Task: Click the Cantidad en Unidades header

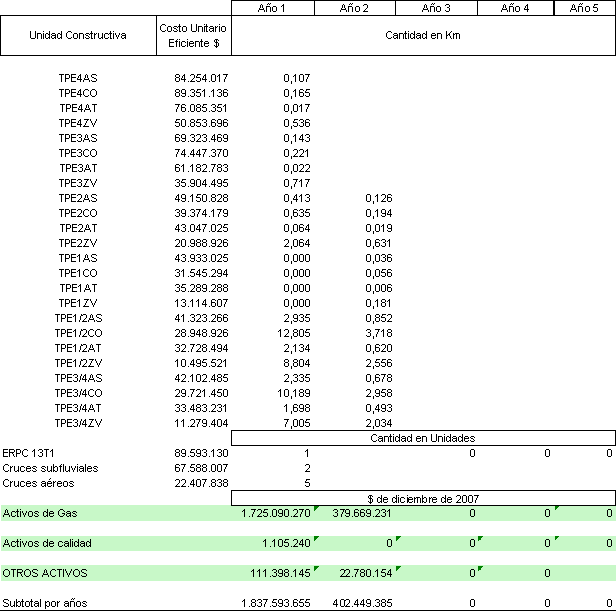Action: [424, 438]
